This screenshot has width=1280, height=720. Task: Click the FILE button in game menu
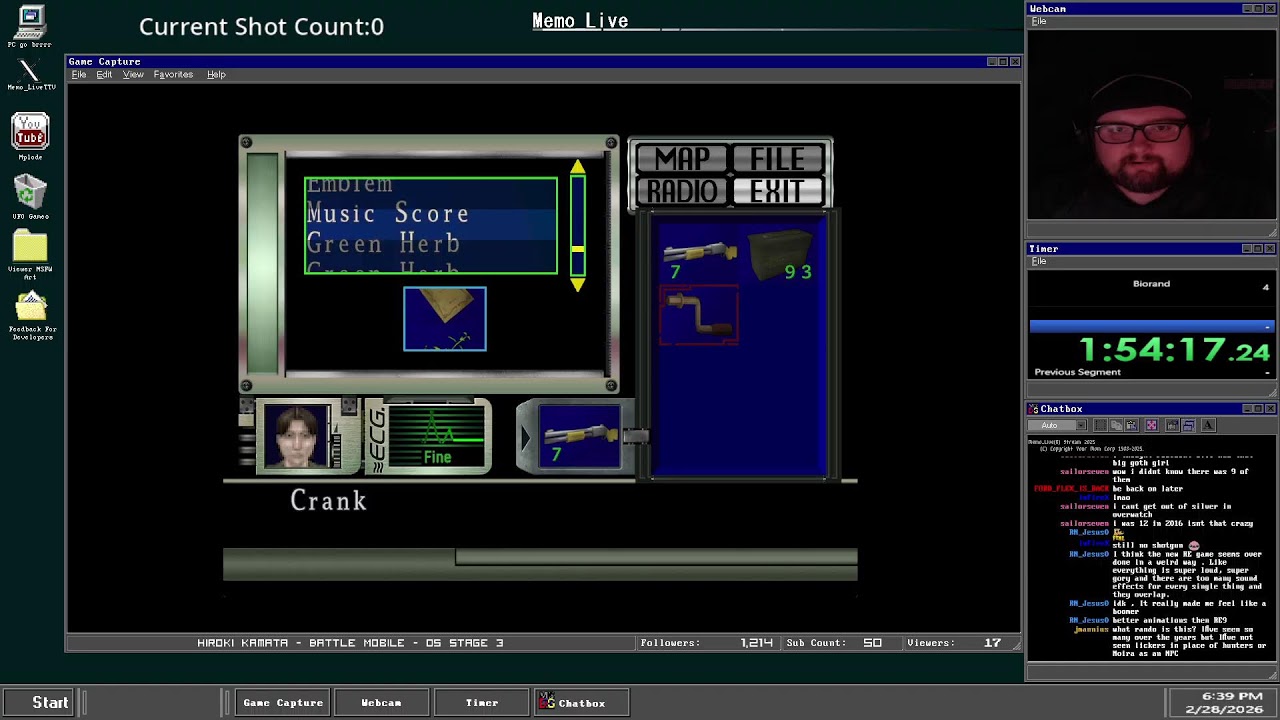pyautogui.click(x=777, y=159)
